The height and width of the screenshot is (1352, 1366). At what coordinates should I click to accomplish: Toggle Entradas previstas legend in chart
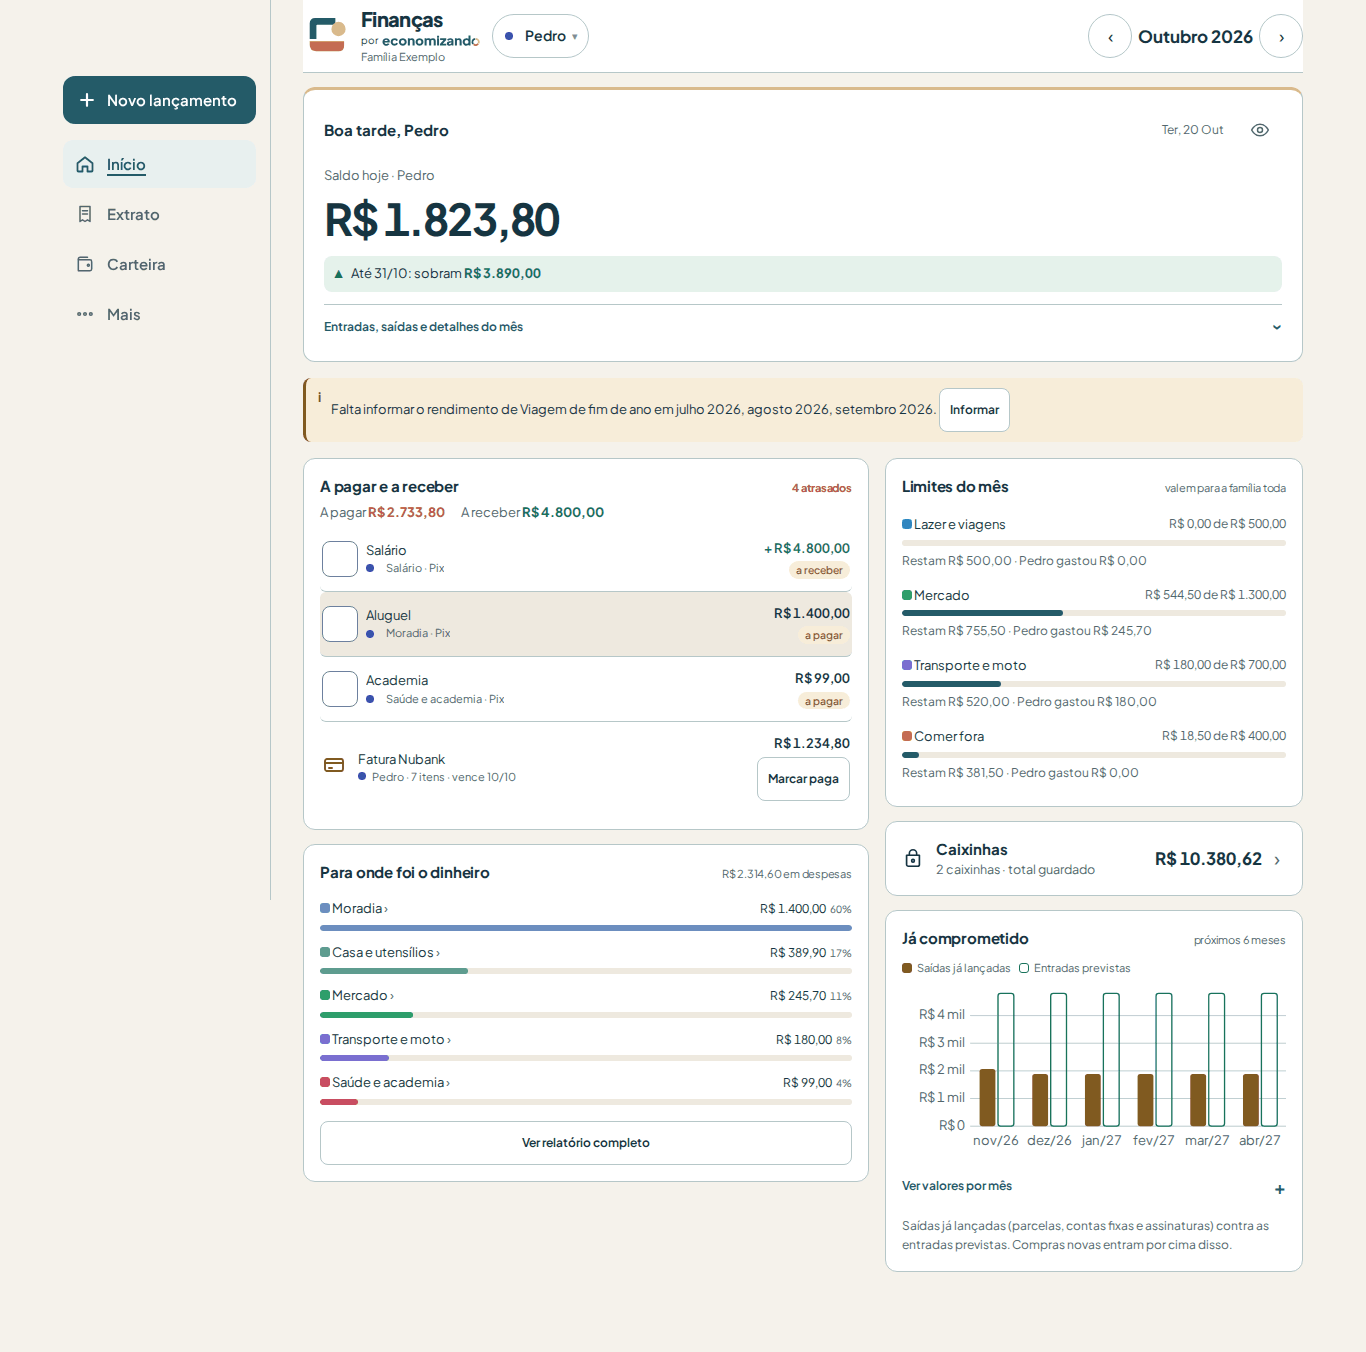click(1075, 968)
